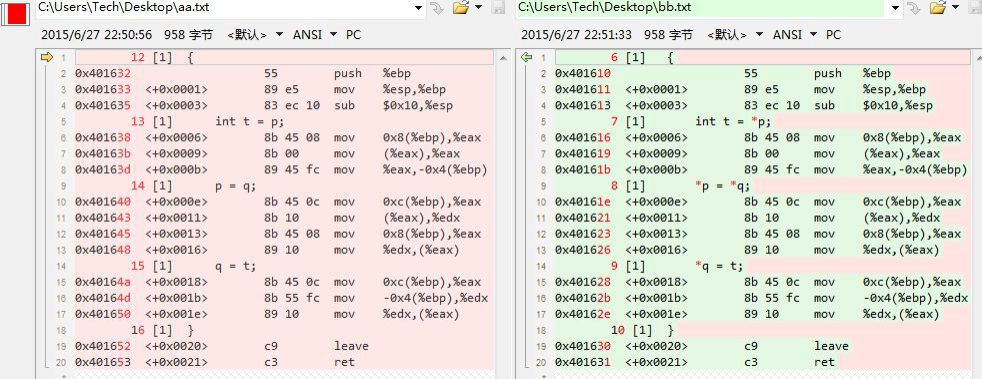Click the 0x401635 sub $0x10,%esp line

pyautogui.click(x=285, y=105)
